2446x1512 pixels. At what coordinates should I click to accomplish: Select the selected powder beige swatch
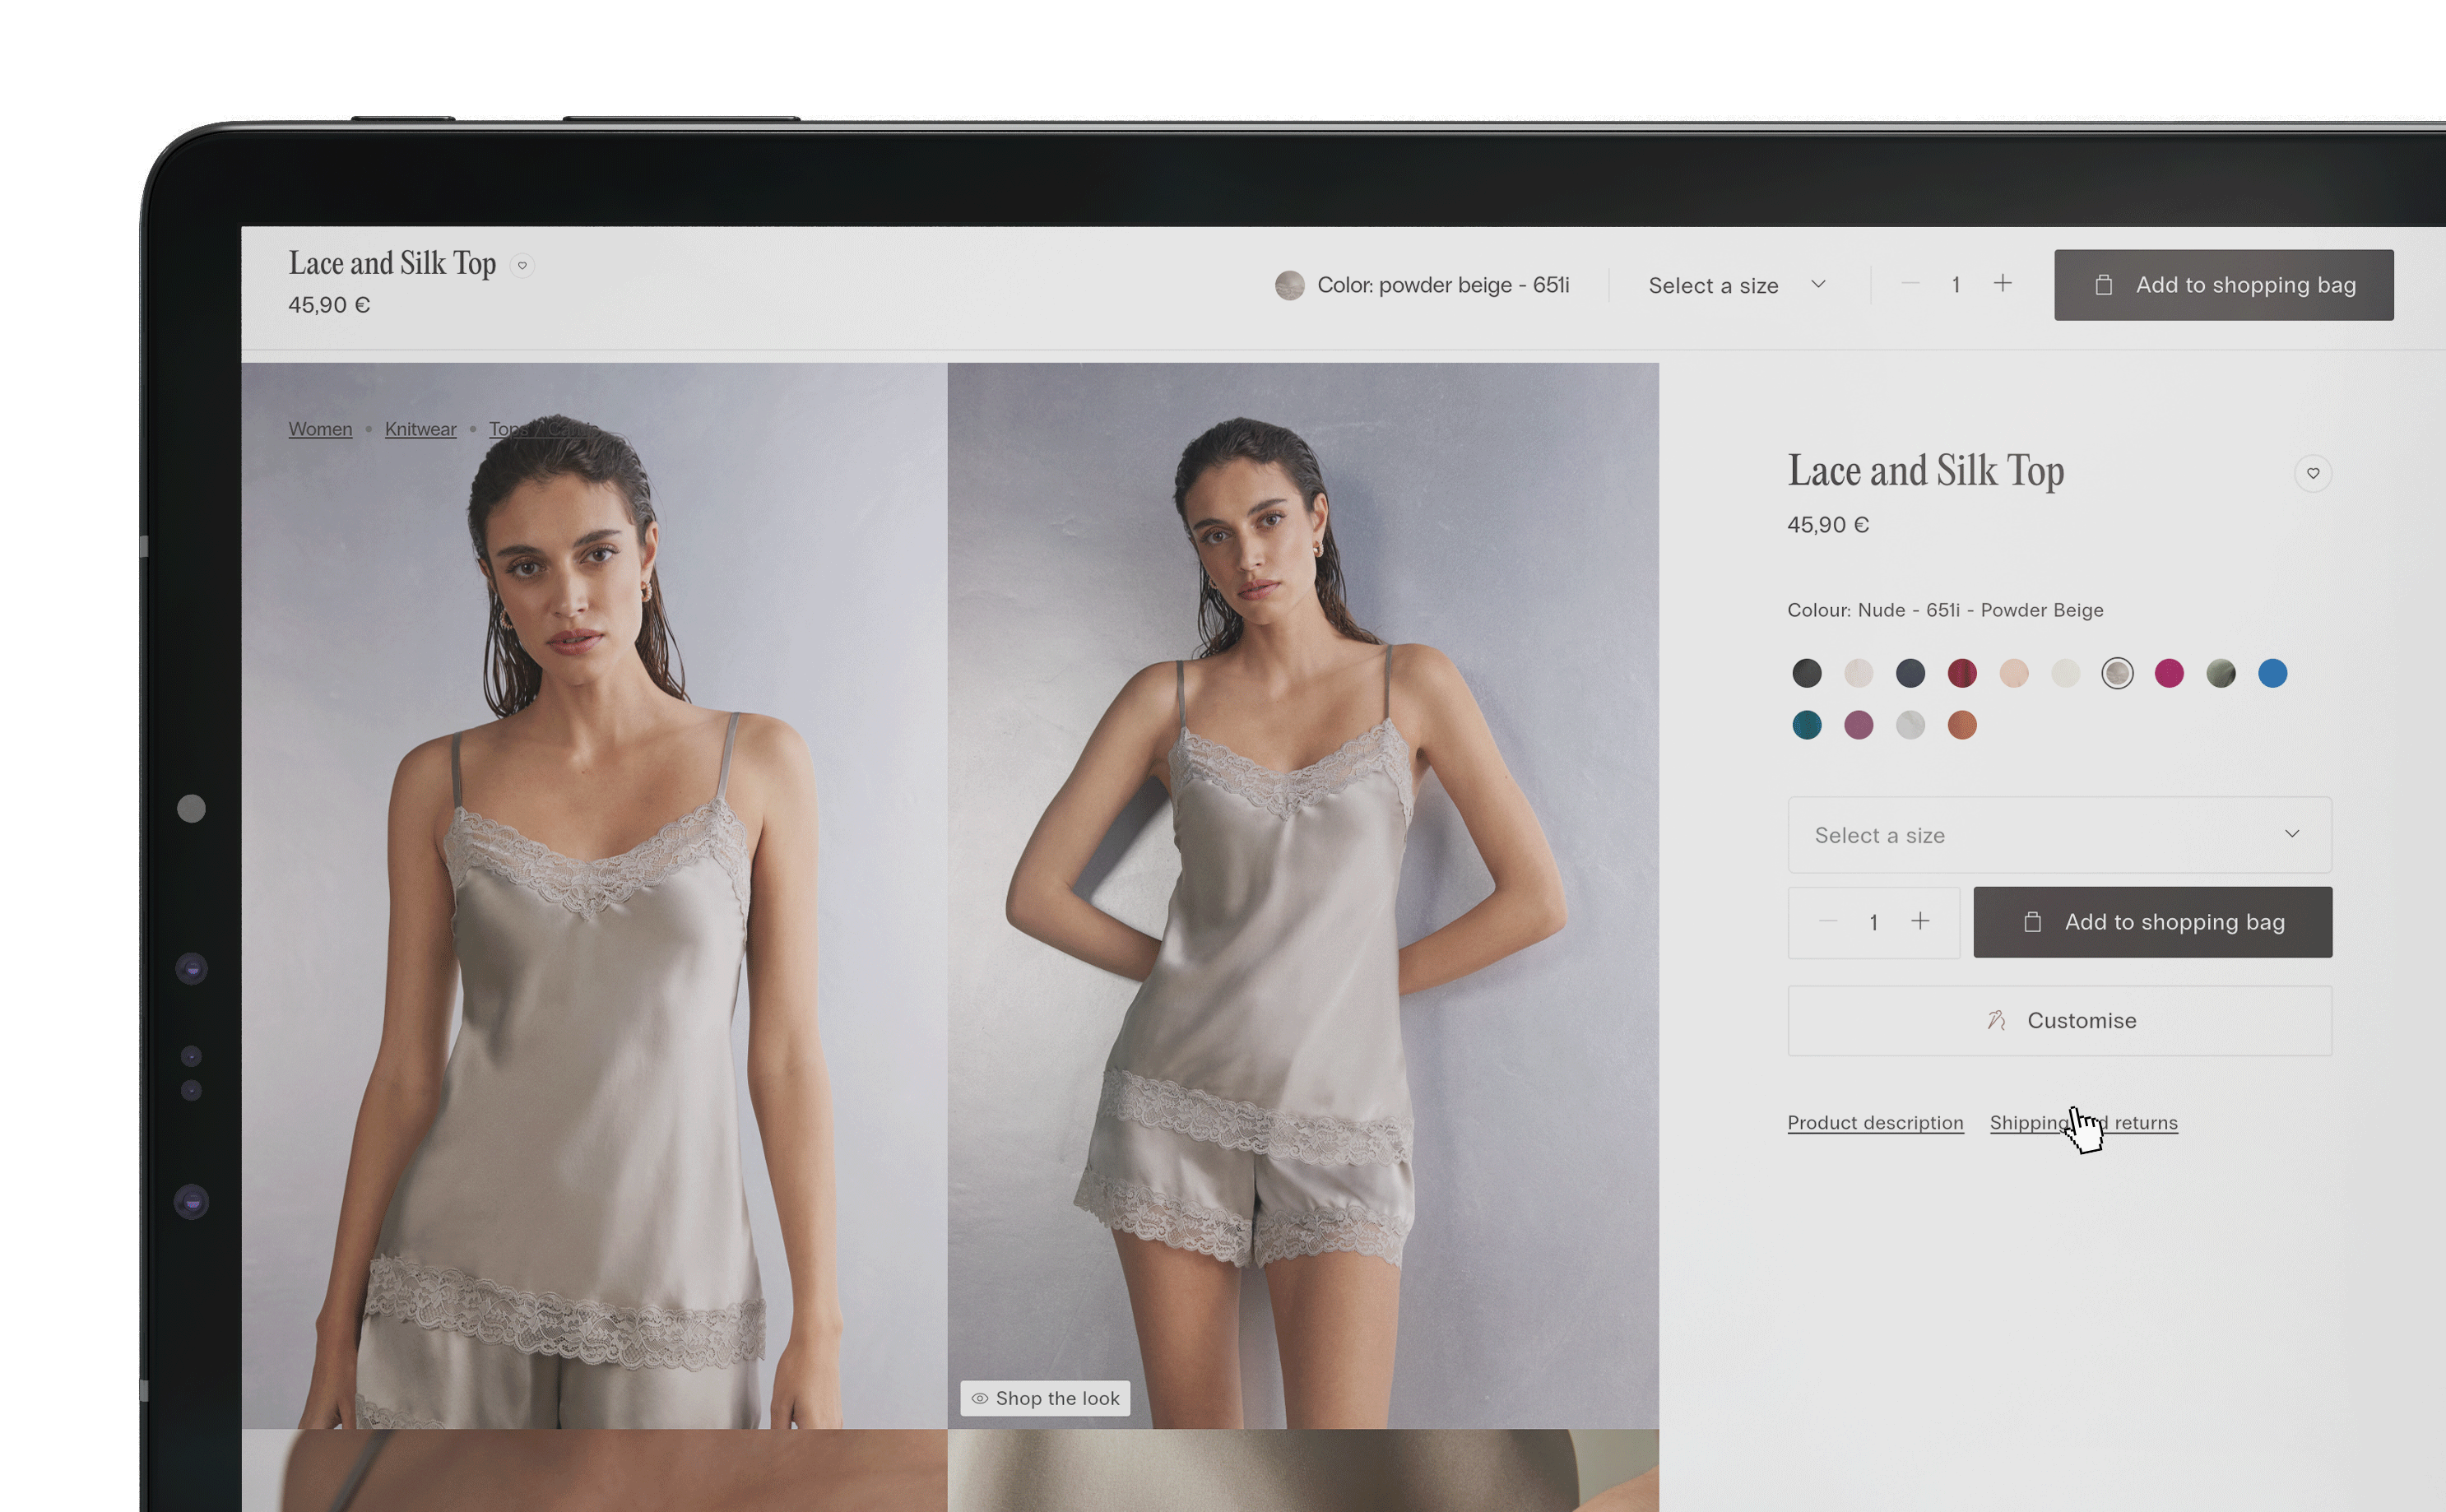pos(2117,673)
